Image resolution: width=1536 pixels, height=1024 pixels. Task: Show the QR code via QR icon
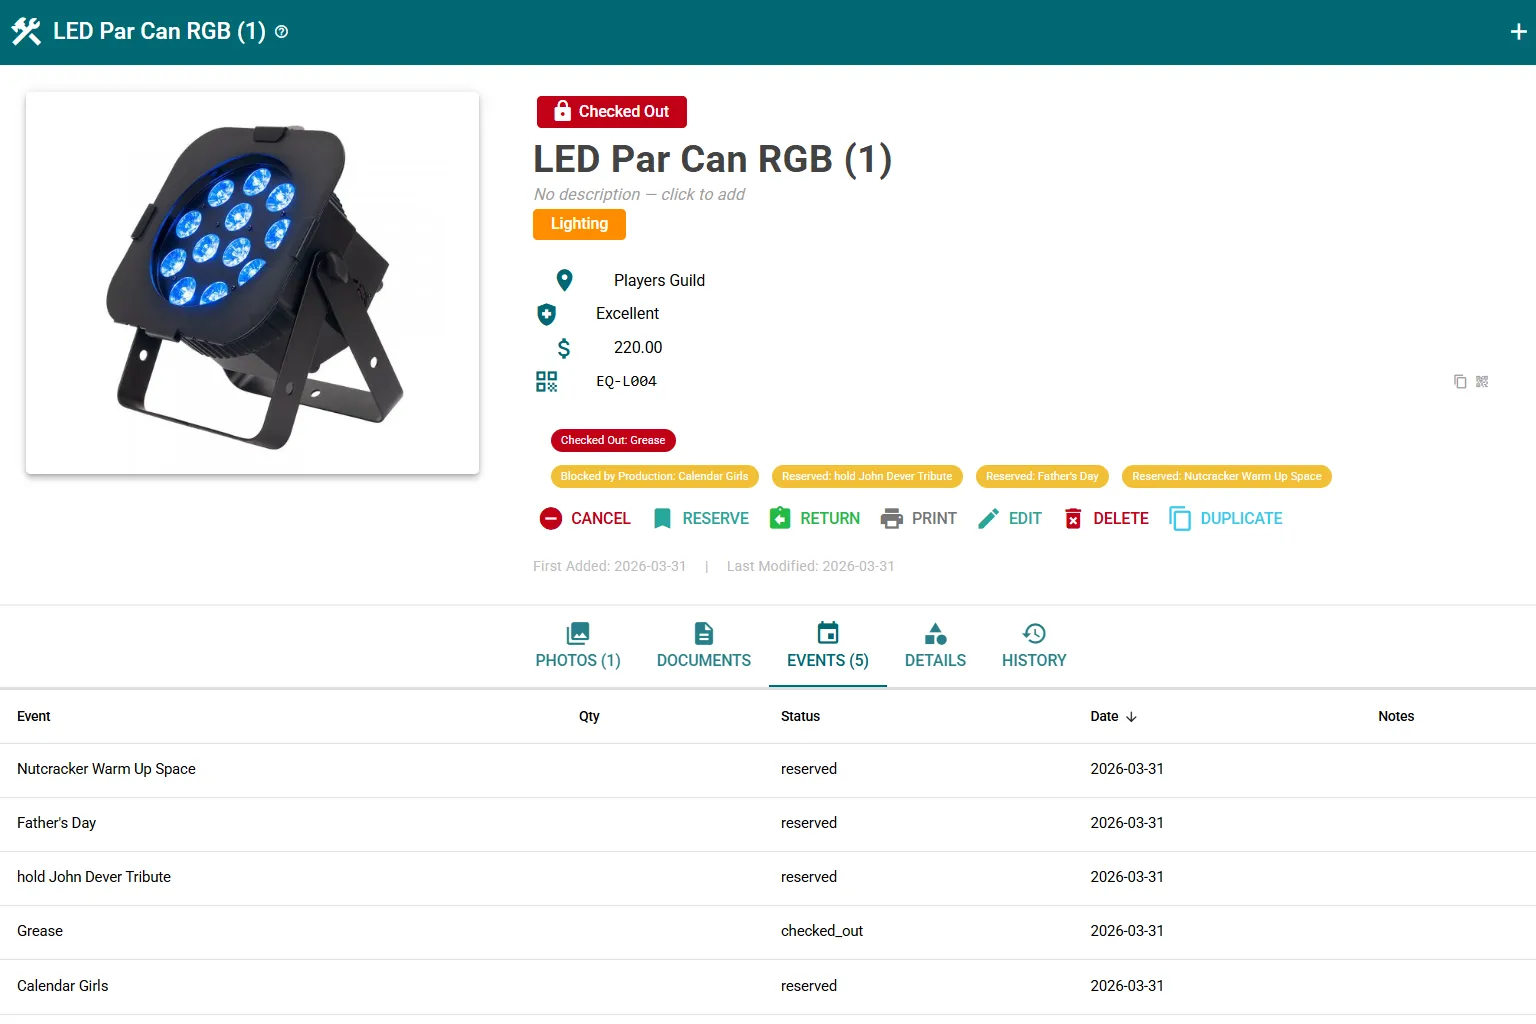(1482, 381)
